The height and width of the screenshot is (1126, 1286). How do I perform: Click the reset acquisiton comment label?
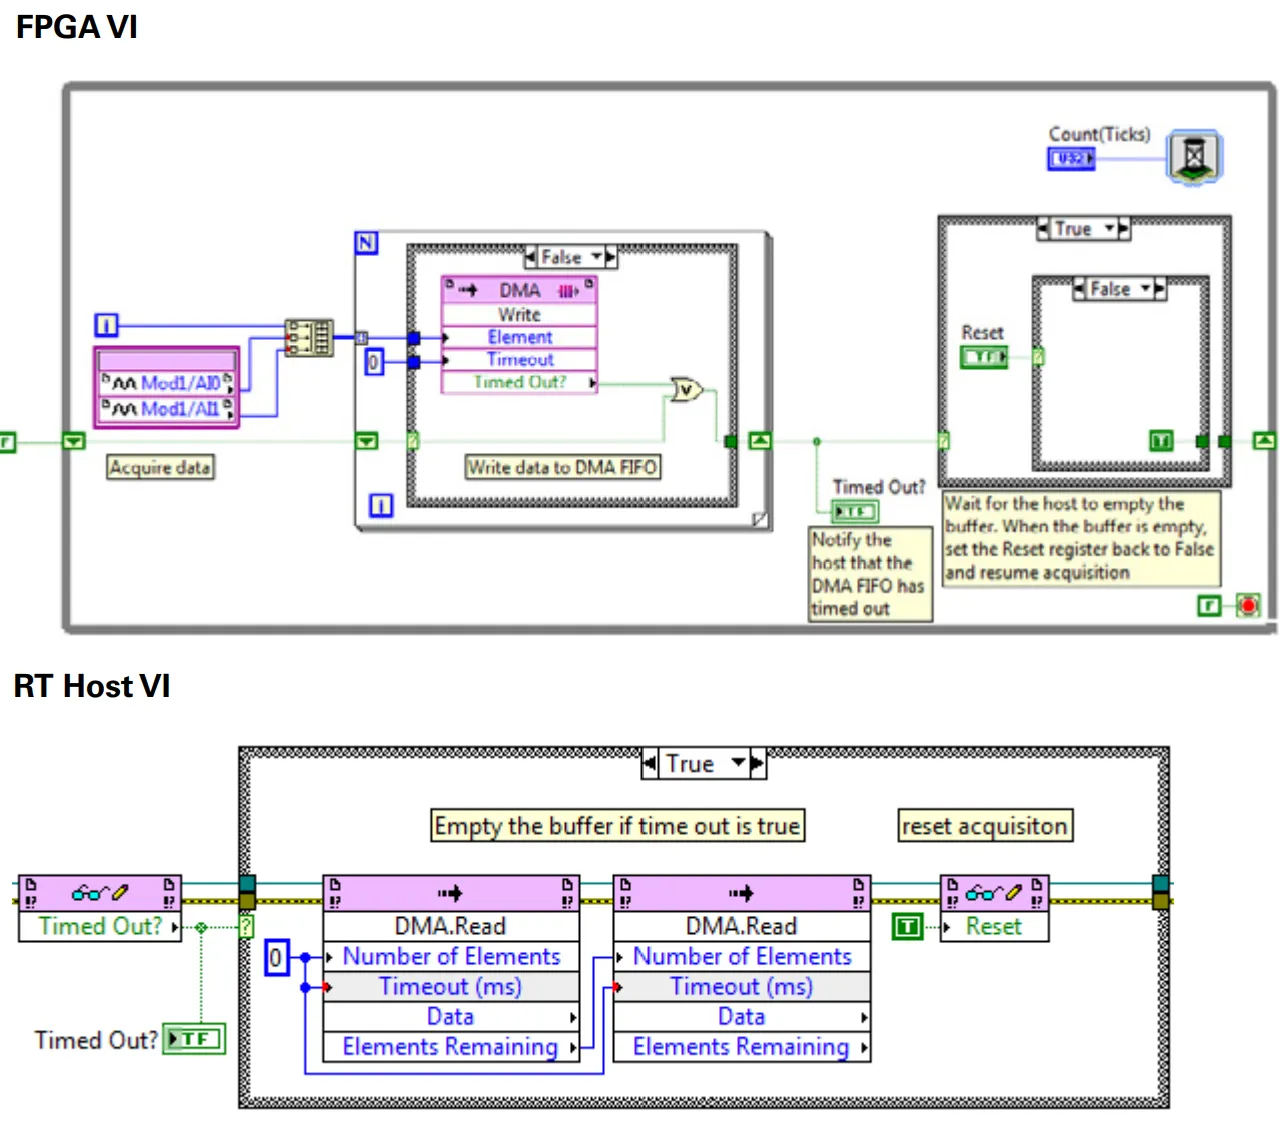pos(985,826)
